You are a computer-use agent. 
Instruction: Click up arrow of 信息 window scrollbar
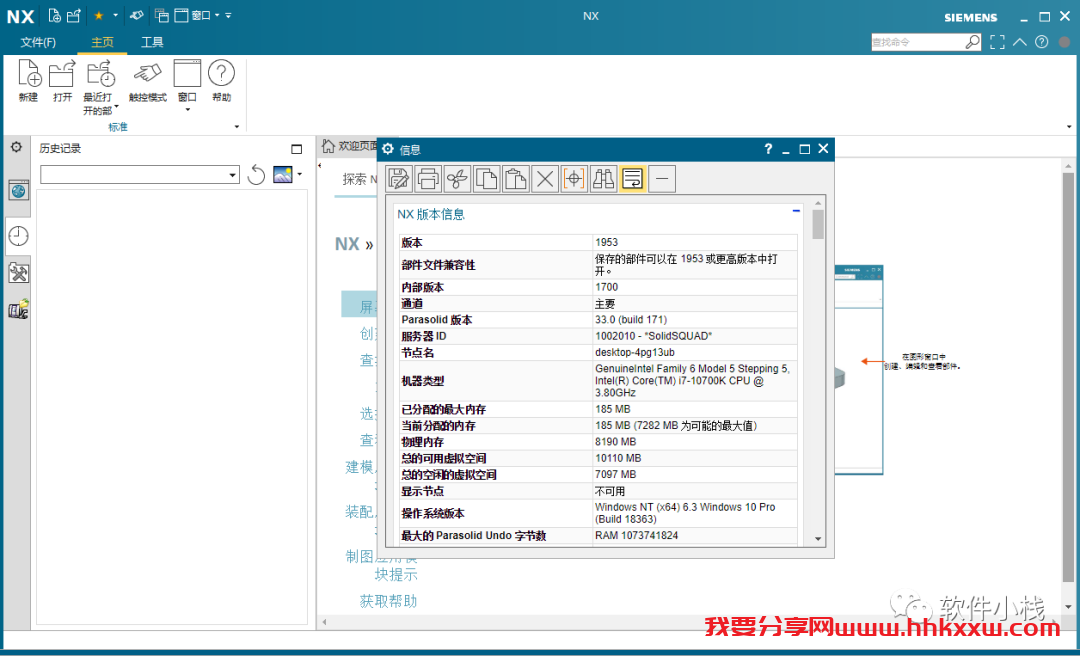point(818,203)
